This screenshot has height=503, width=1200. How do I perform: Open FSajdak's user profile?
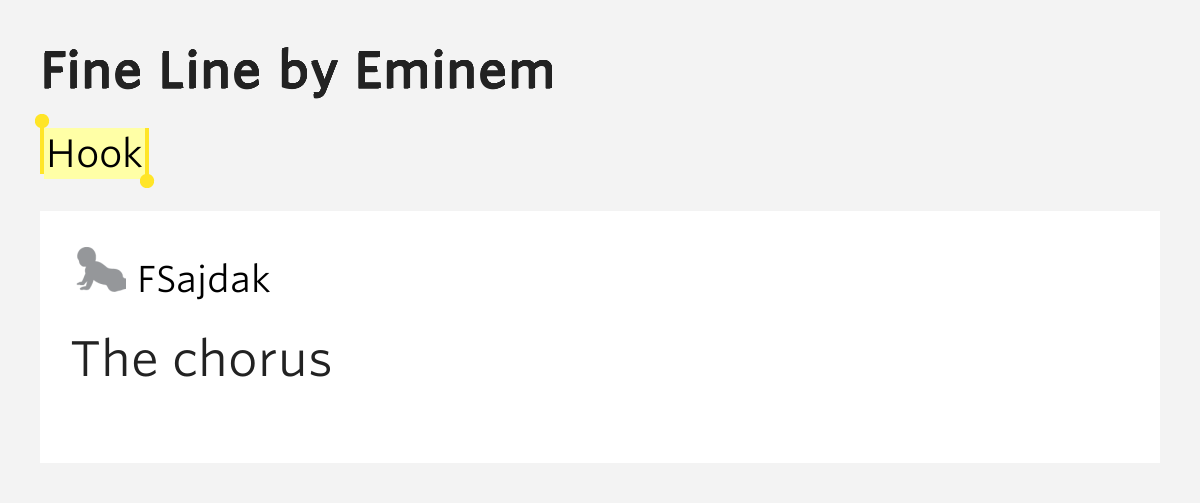[204, 279]
